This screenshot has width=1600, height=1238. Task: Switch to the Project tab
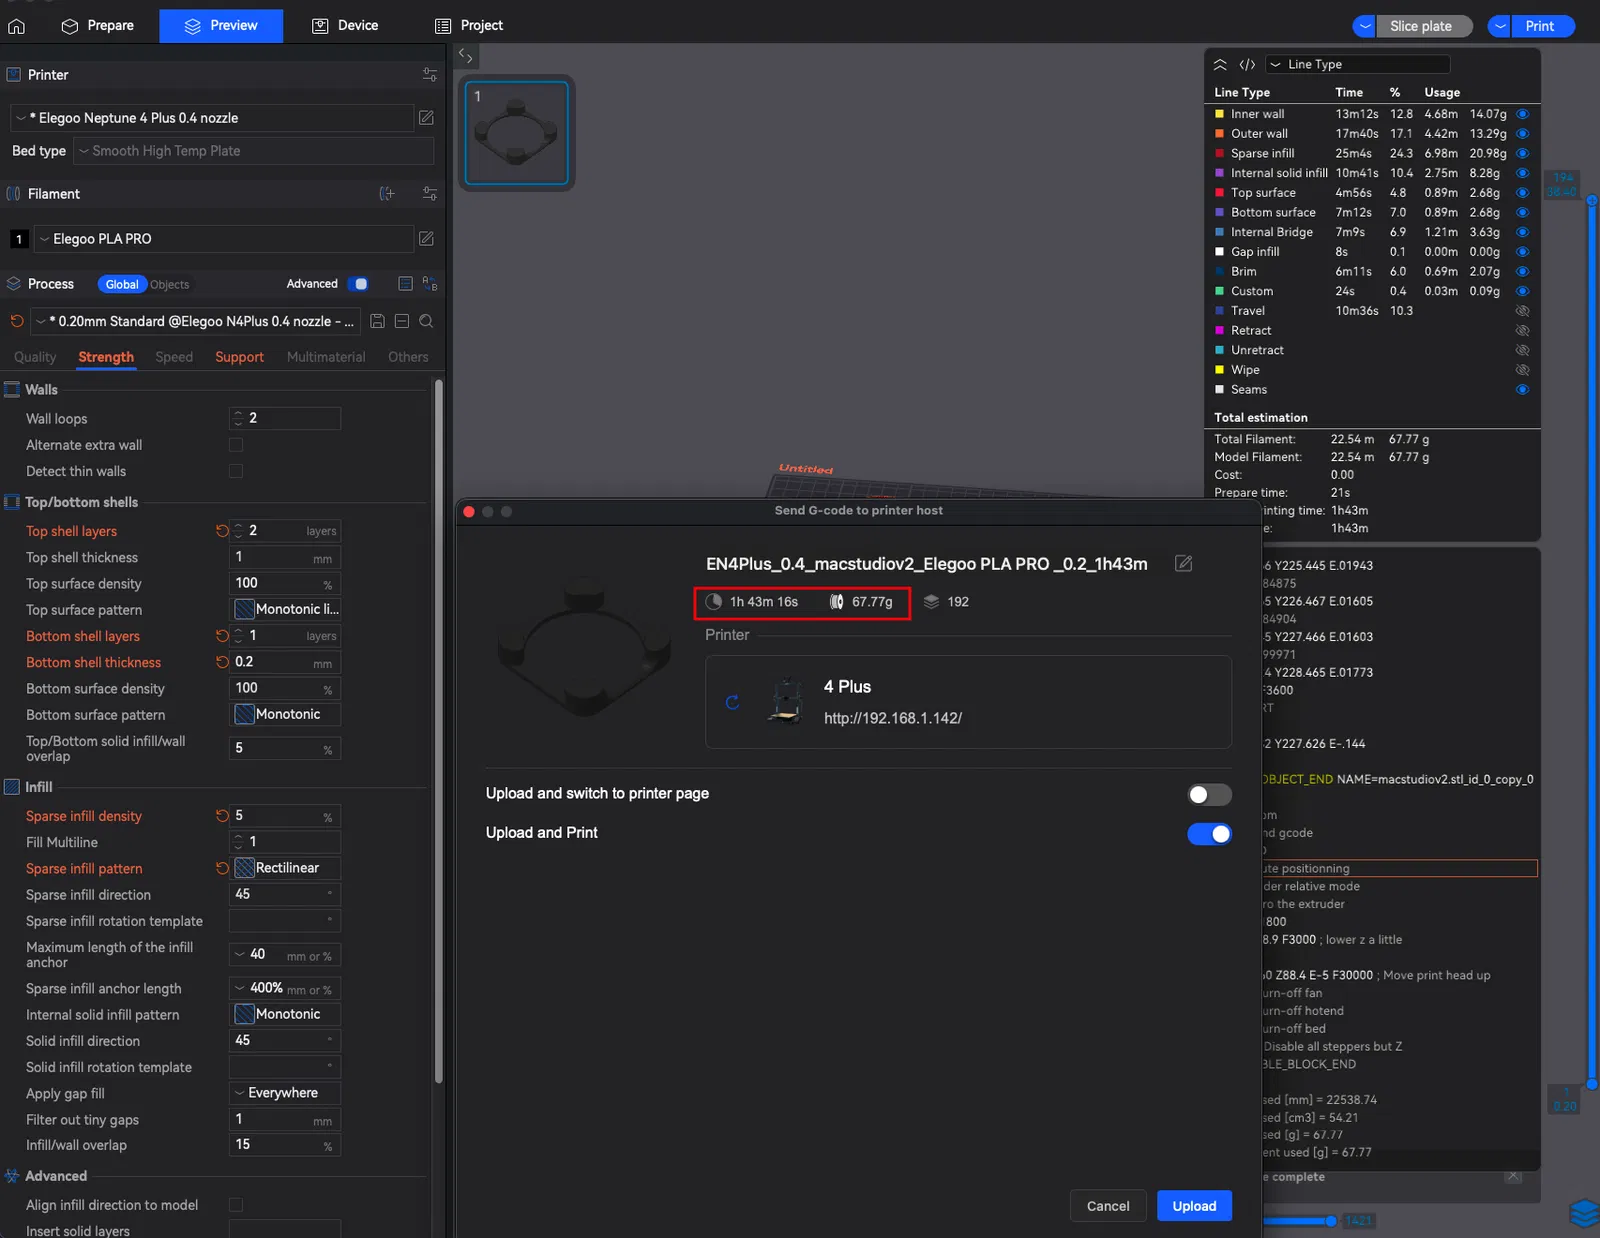pyautogui.click(x=469, y=26)
